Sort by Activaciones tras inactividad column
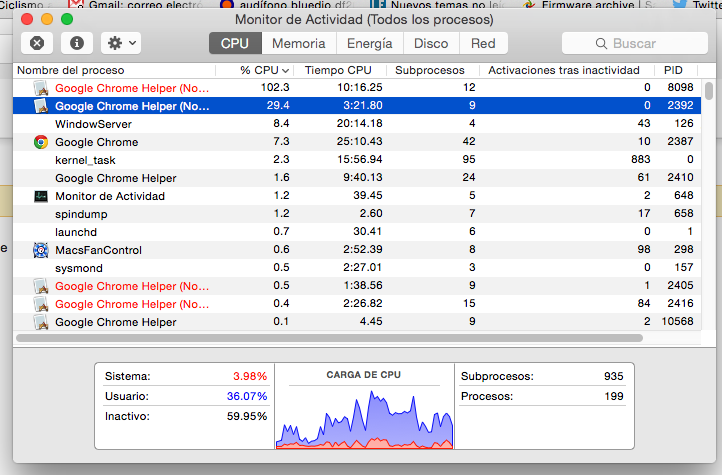This screenshot has height=475, width=722. click(566, 70)
